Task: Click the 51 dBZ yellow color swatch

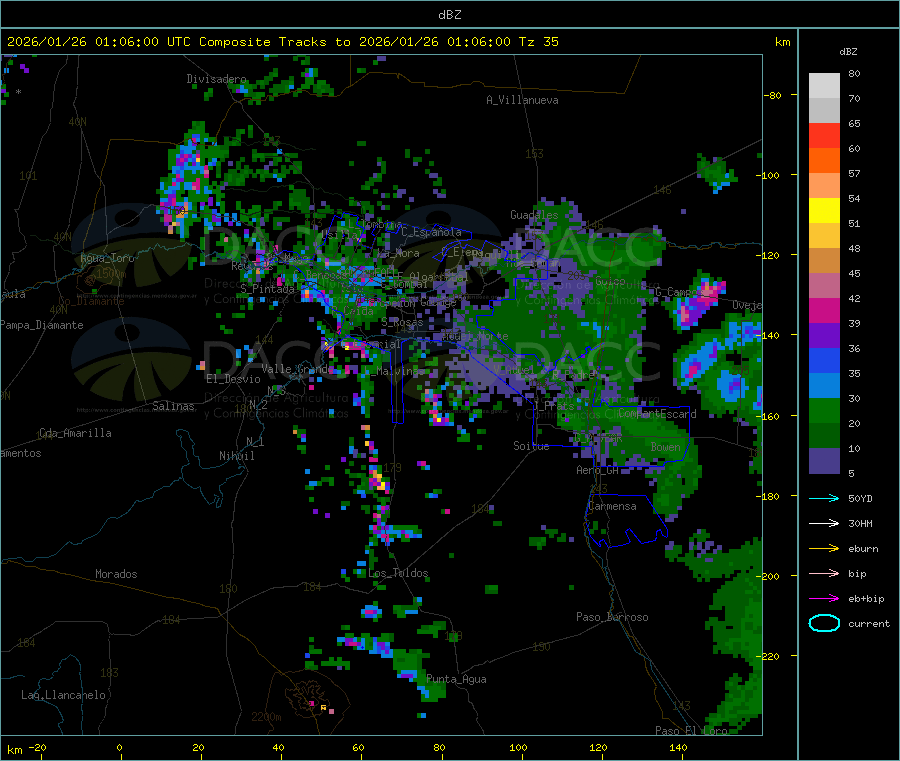Action: coord(824,211)
